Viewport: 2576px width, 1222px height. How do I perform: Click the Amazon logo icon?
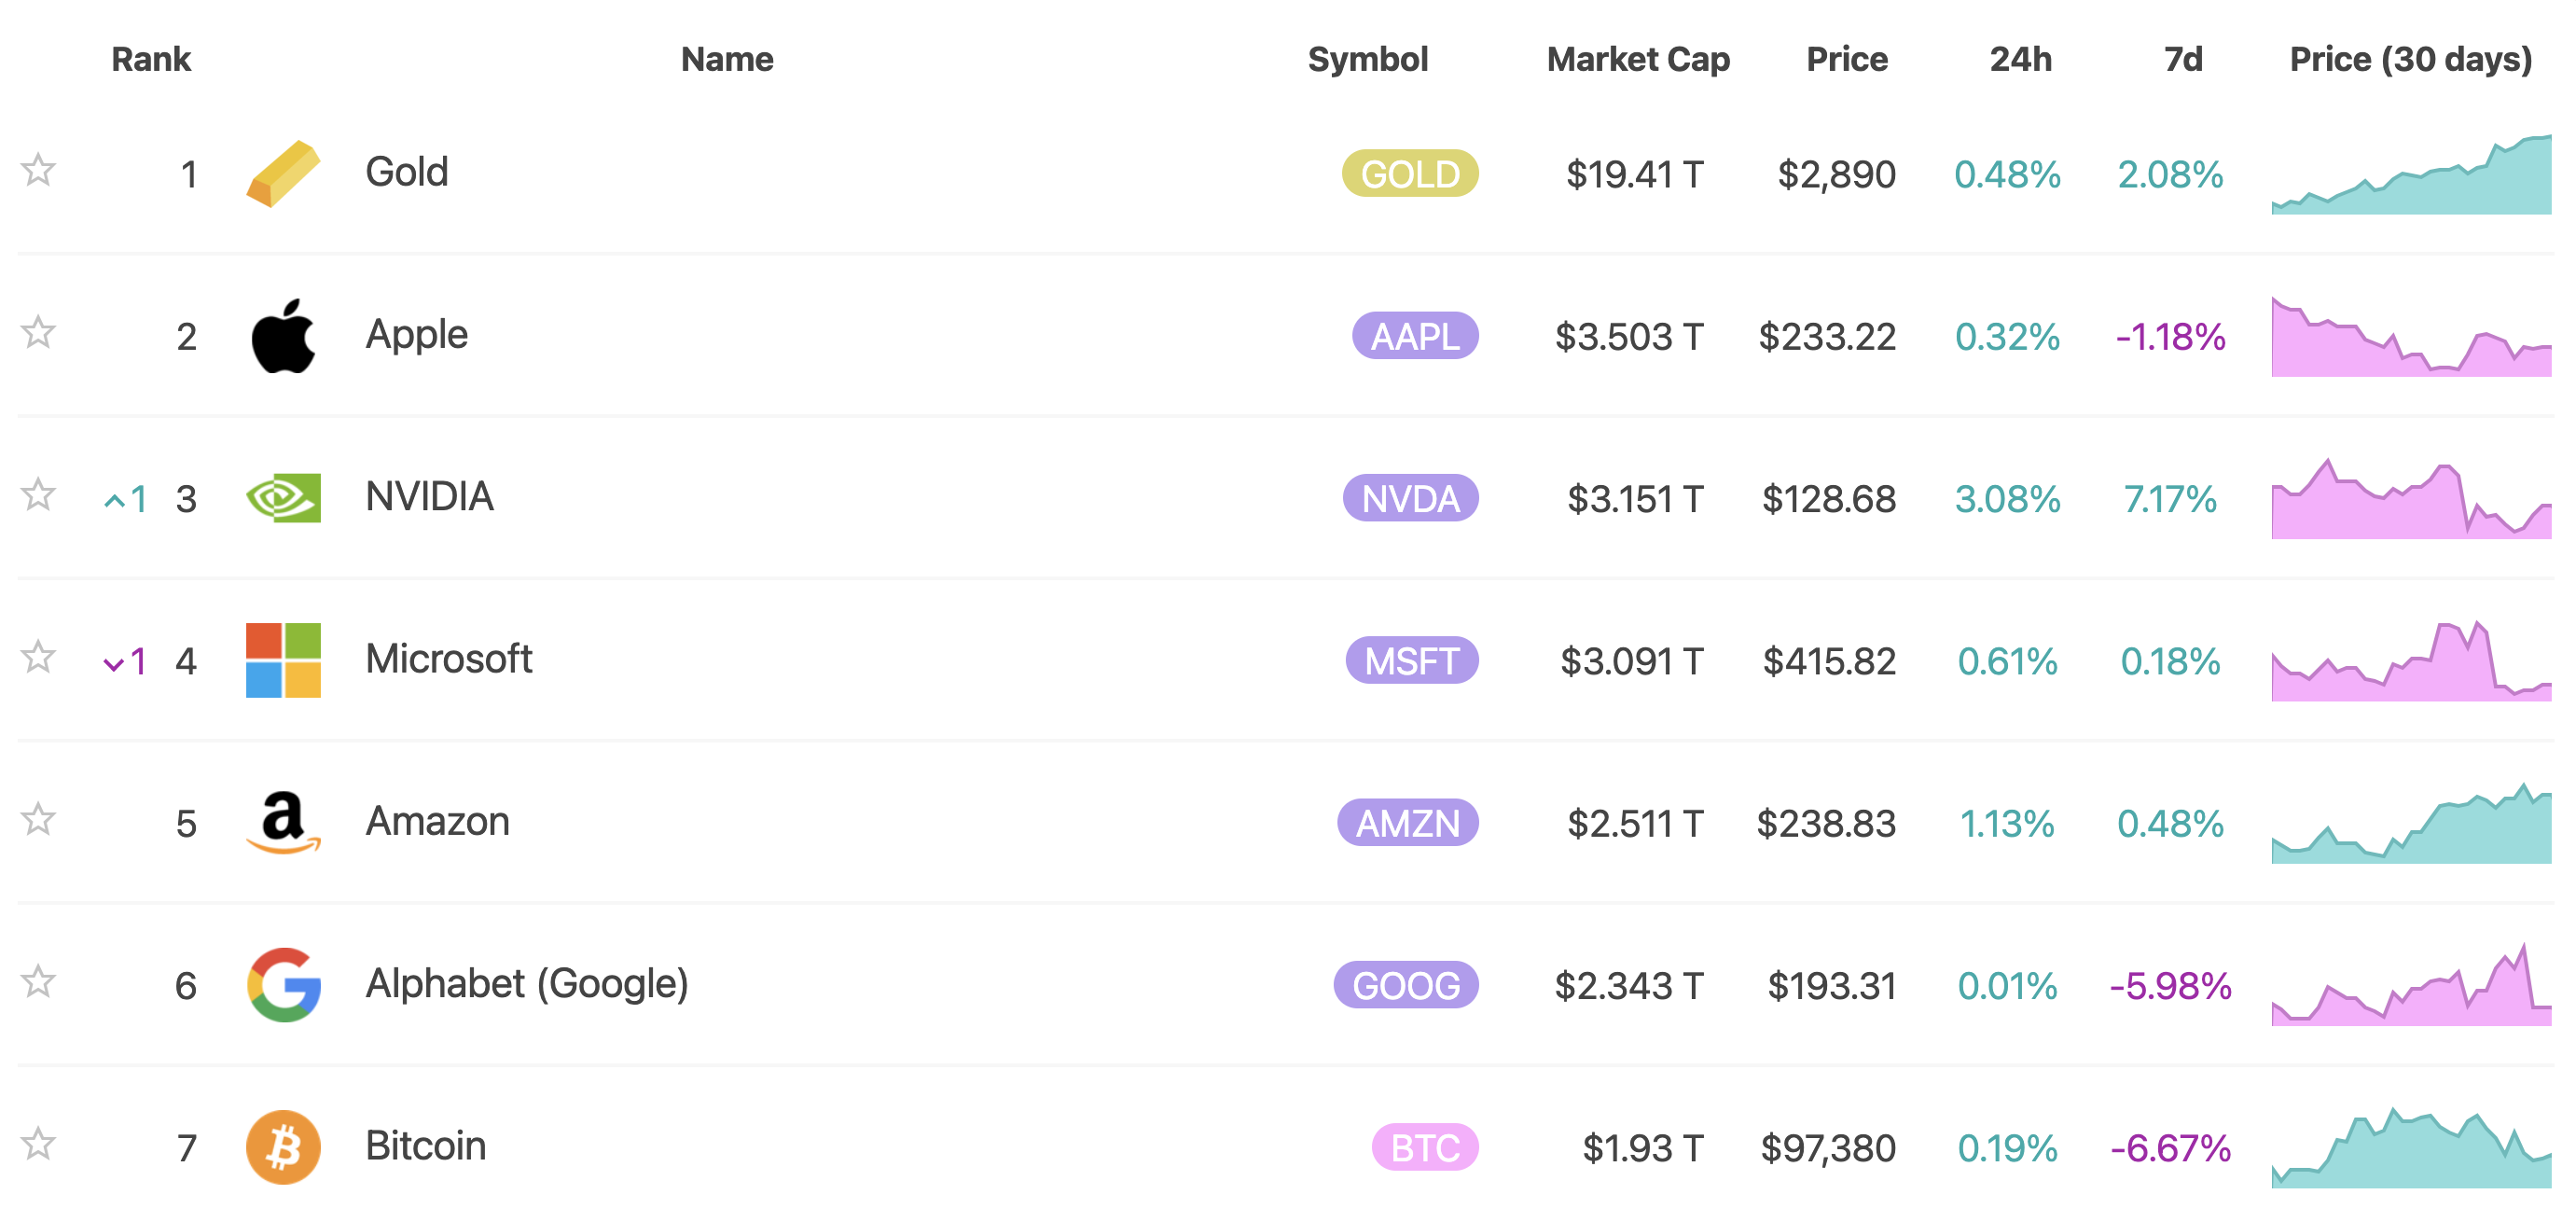[x=283, y=823]
